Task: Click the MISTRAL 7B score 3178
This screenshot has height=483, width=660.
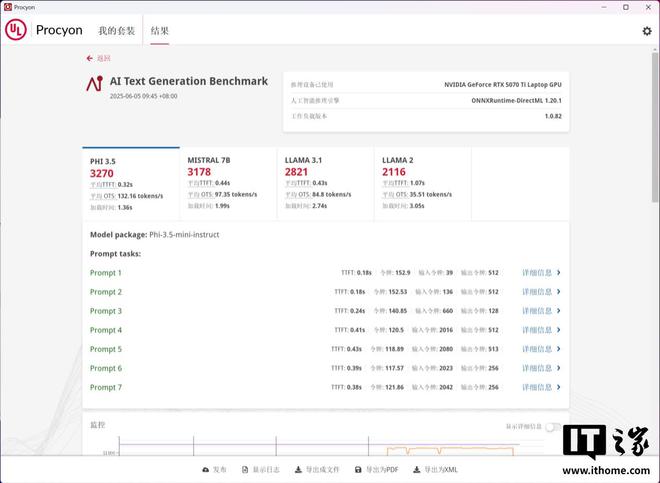Action: pos(199,172)
